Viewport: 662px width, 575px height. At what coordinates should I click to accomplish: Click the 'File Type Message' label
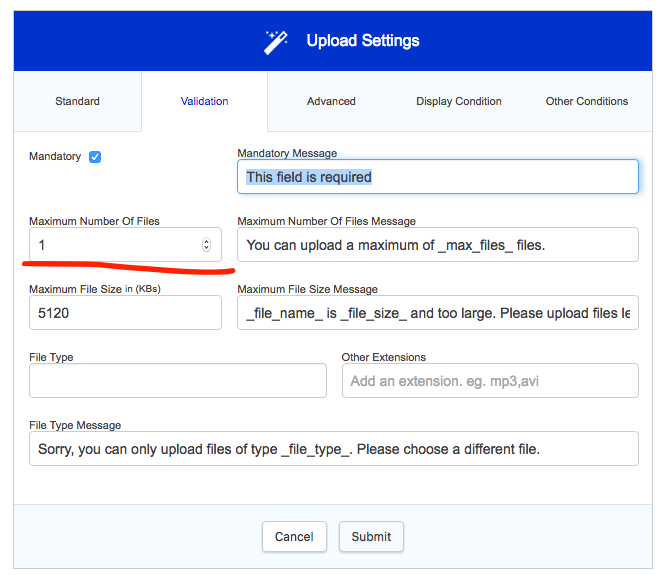point(75,425)
